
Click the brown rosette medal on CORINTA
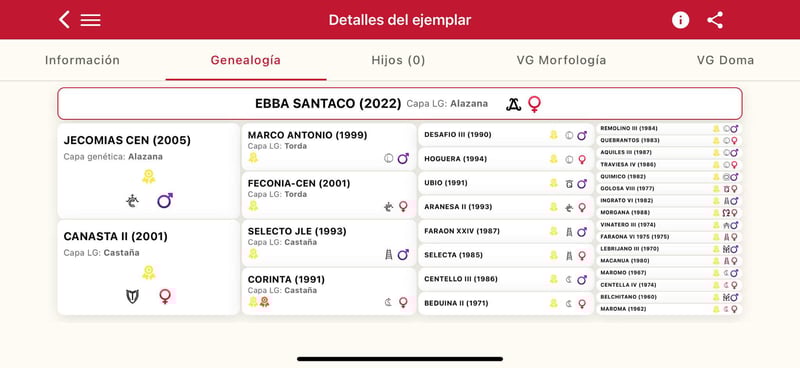(264, 302)
